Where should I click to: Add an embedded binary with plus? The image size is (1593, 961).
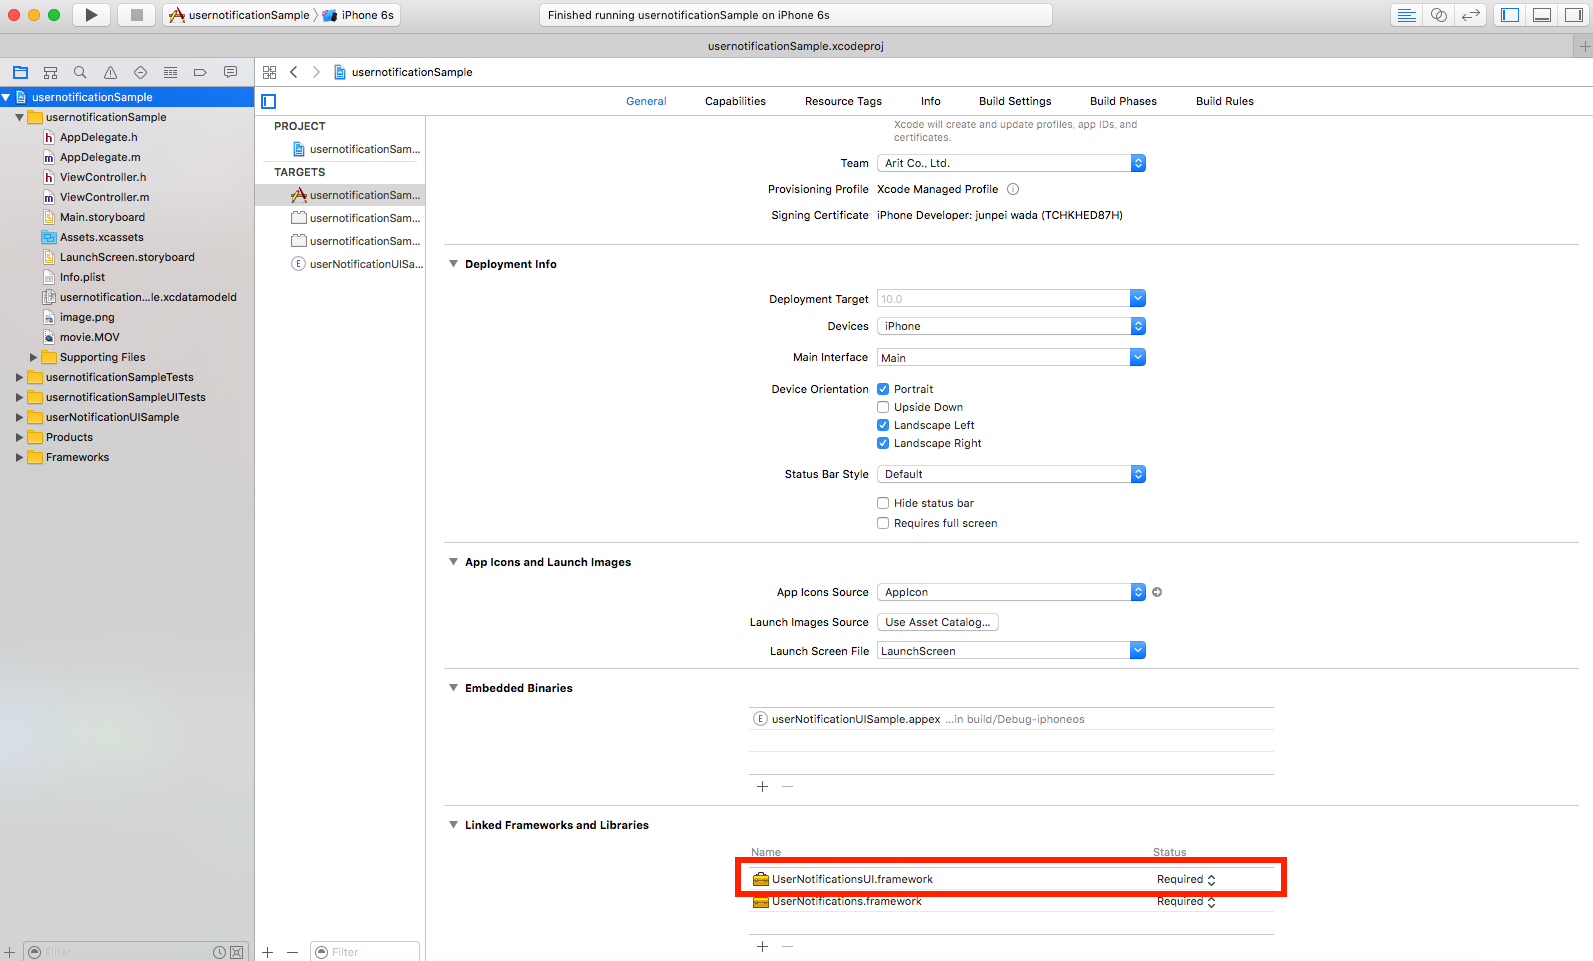(x=762, y=787)
